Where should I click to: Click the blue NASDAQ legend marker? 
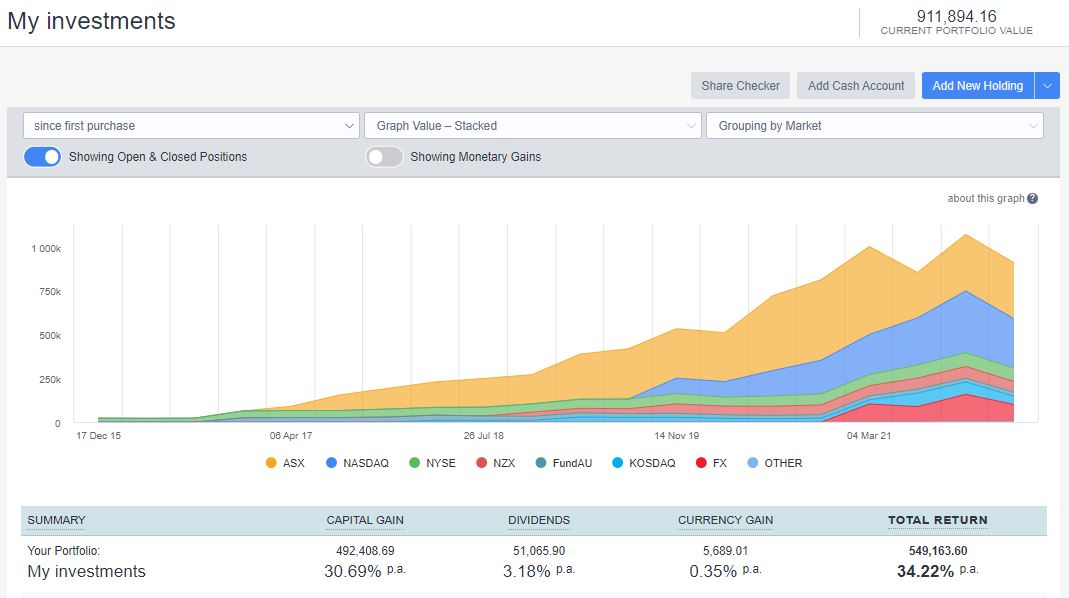coord(329,463)
